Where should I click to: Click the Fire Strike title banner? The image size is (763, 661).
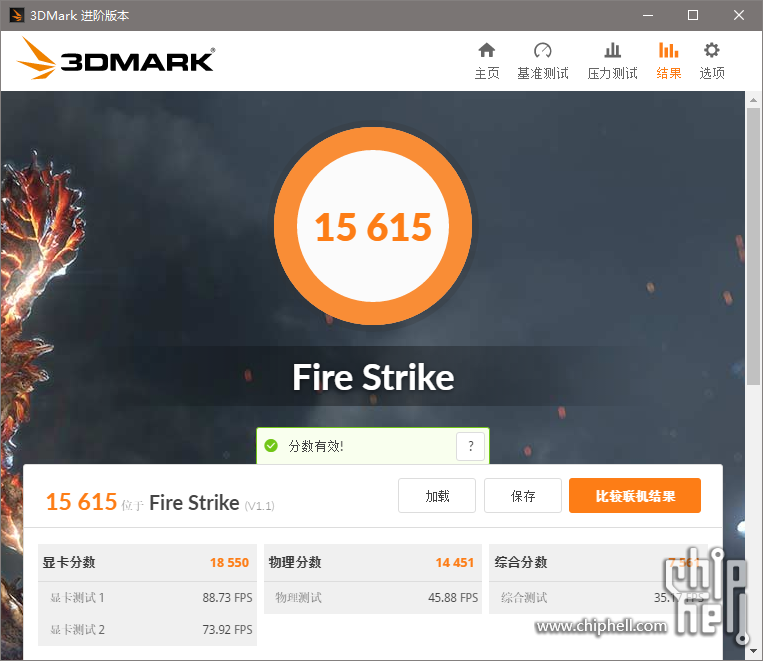373,377
